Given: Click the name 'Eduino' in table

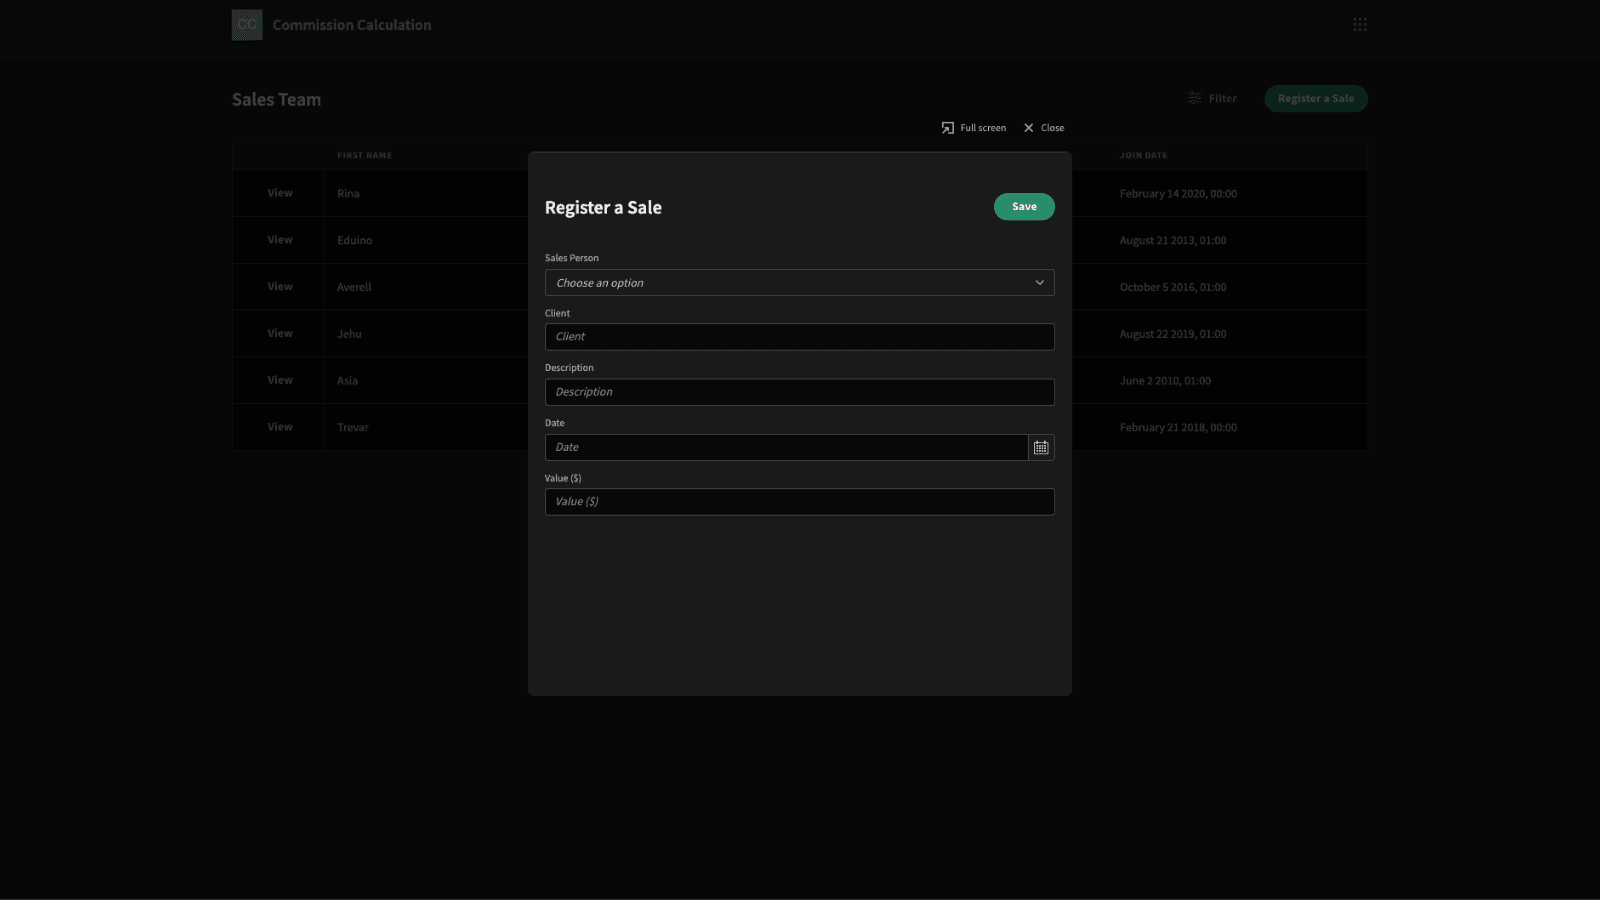Looking at the screenshot, I should coord(354,241).
